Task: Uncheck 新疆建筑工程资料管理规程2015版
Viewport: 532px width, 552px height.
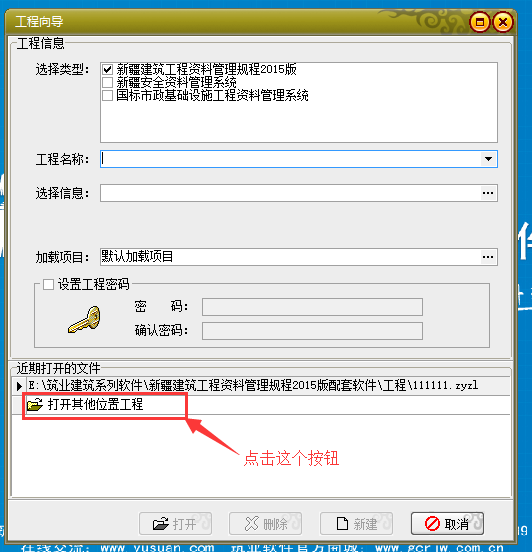Action: (107, 69)
